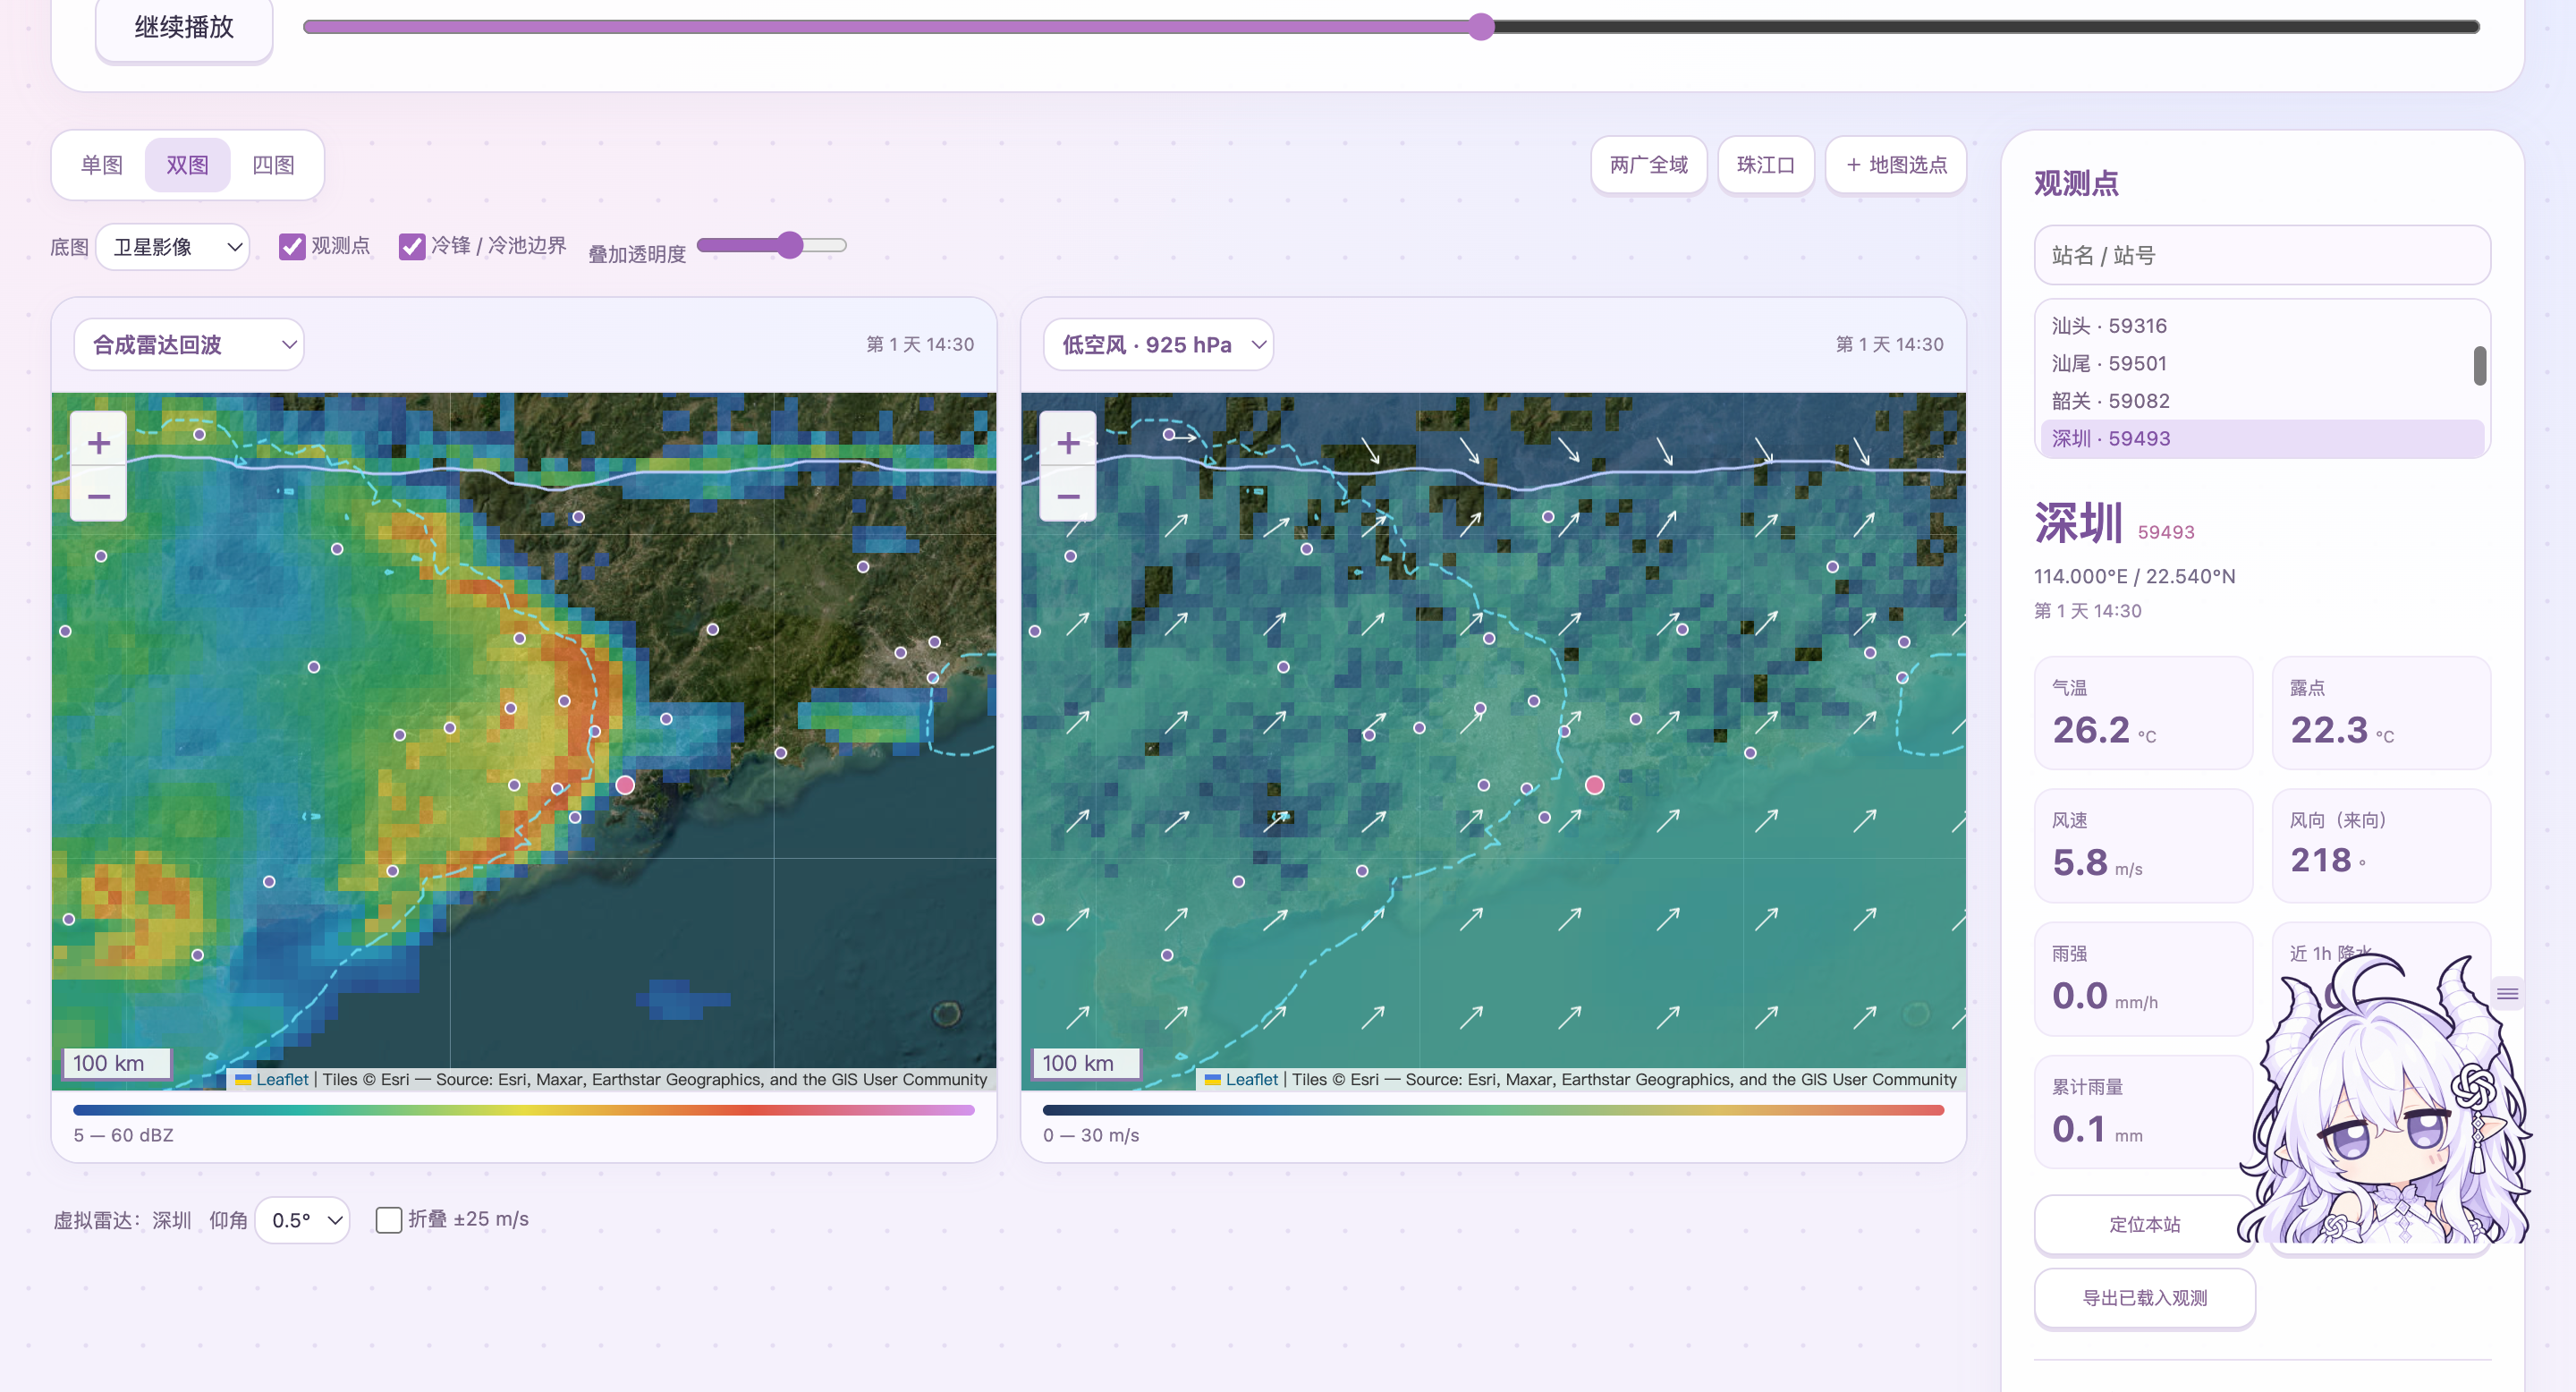Click the highlighted pink Shenzhen station marker on radar map
Viewport: 2576px width, 1392px height.
625,785
